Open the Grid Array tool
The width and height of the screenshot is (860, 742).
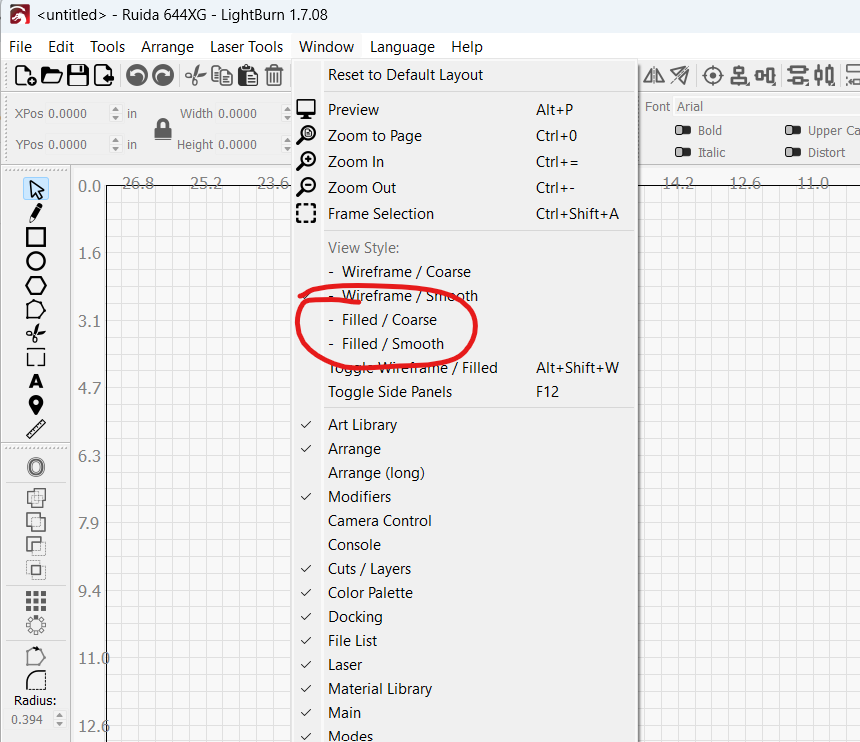36,601
